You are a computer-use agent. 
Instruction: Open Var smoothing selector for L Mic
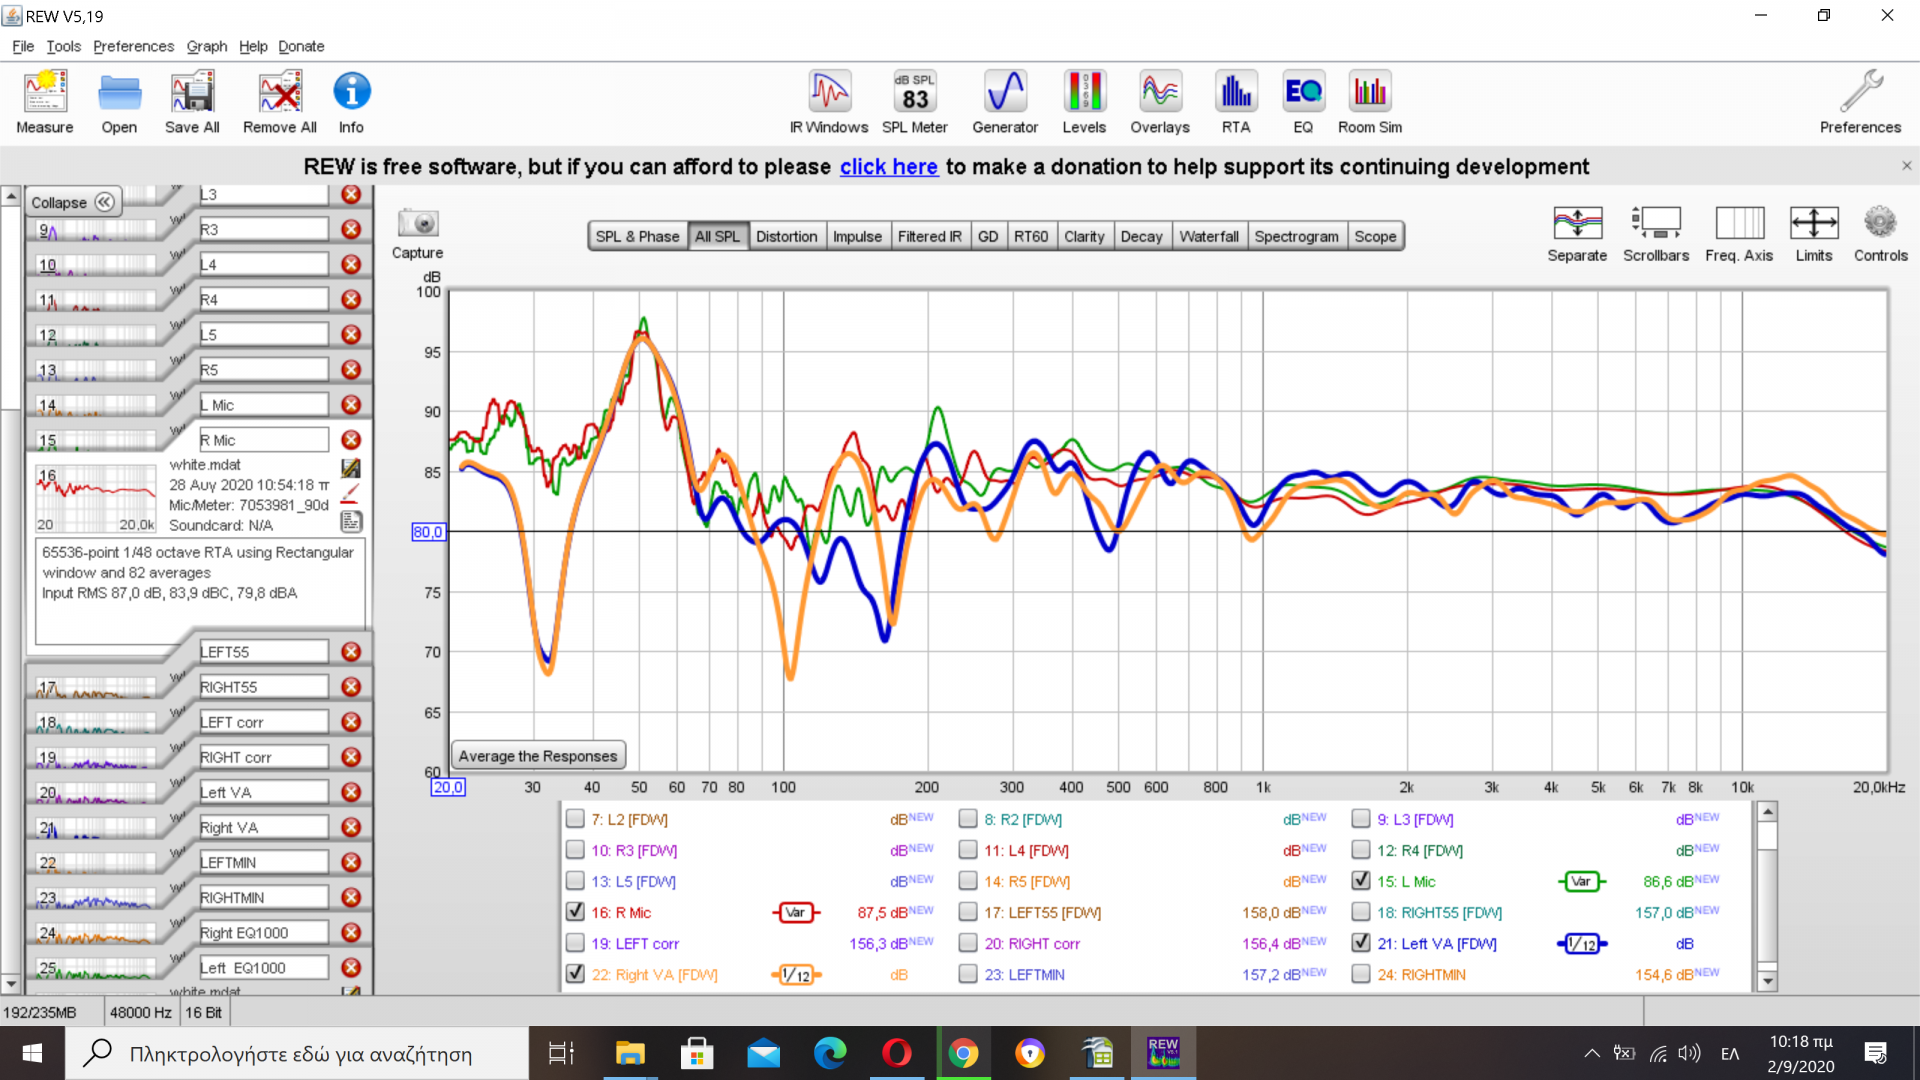tap(1581, 881)
